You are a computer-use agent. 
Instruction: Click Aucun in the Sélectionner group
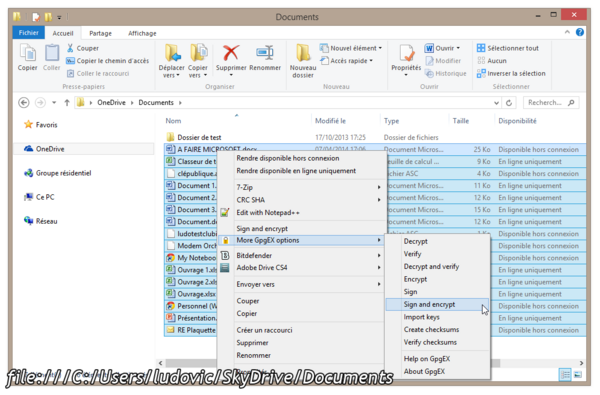[x=492, y=60]
